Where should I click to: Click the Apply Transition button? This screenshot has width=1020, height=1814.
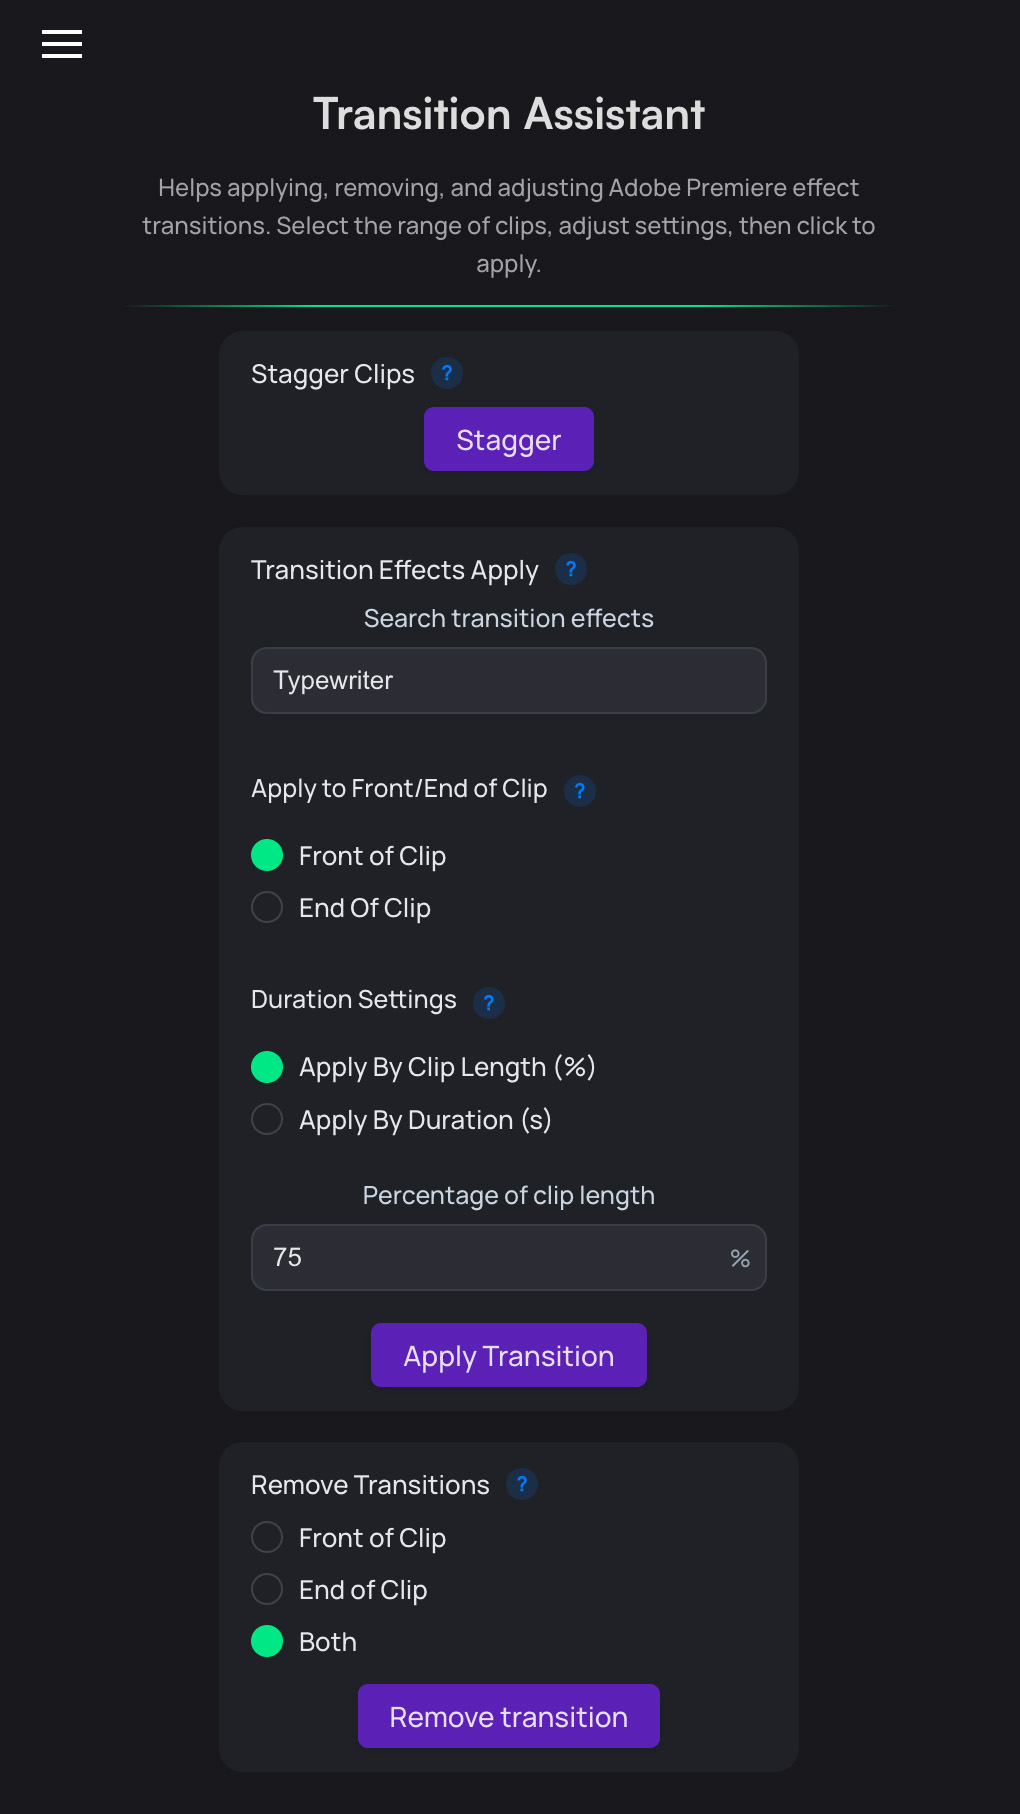click(x=508, y=1355)
